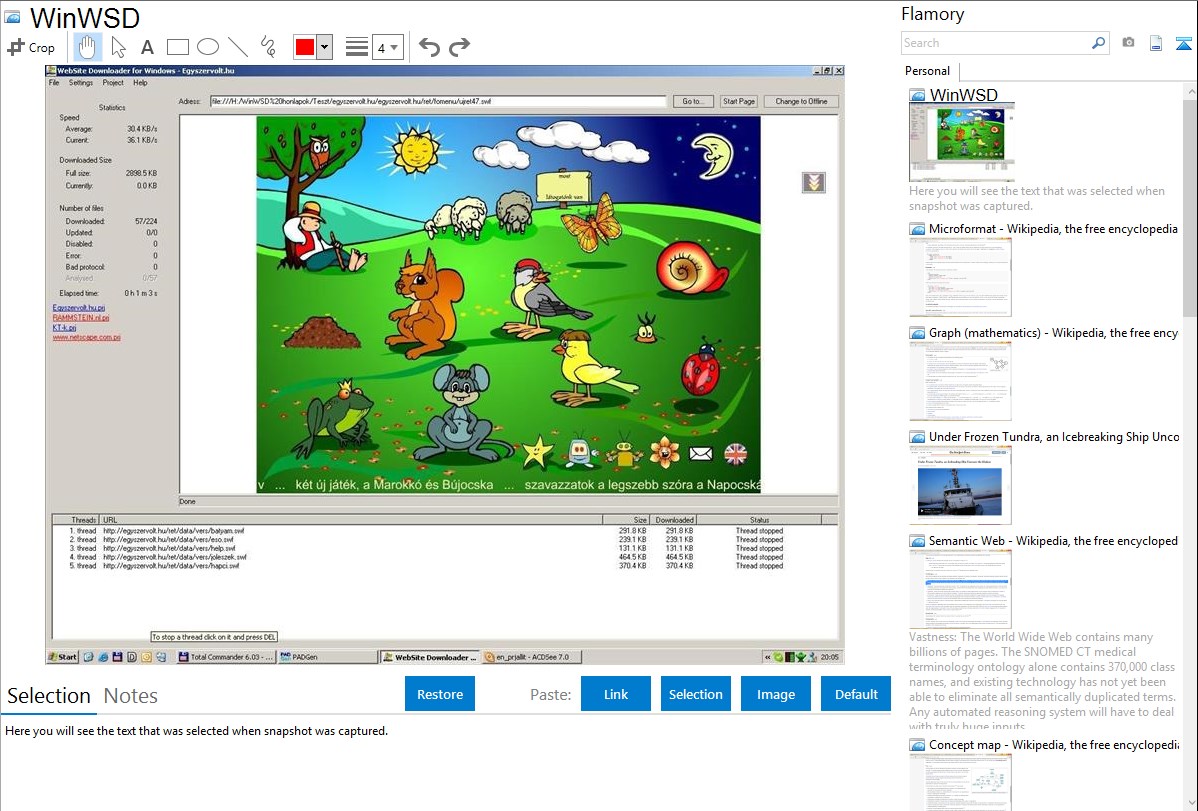
Task: Redo the last undone edit
Action: [x=459, y=47]
